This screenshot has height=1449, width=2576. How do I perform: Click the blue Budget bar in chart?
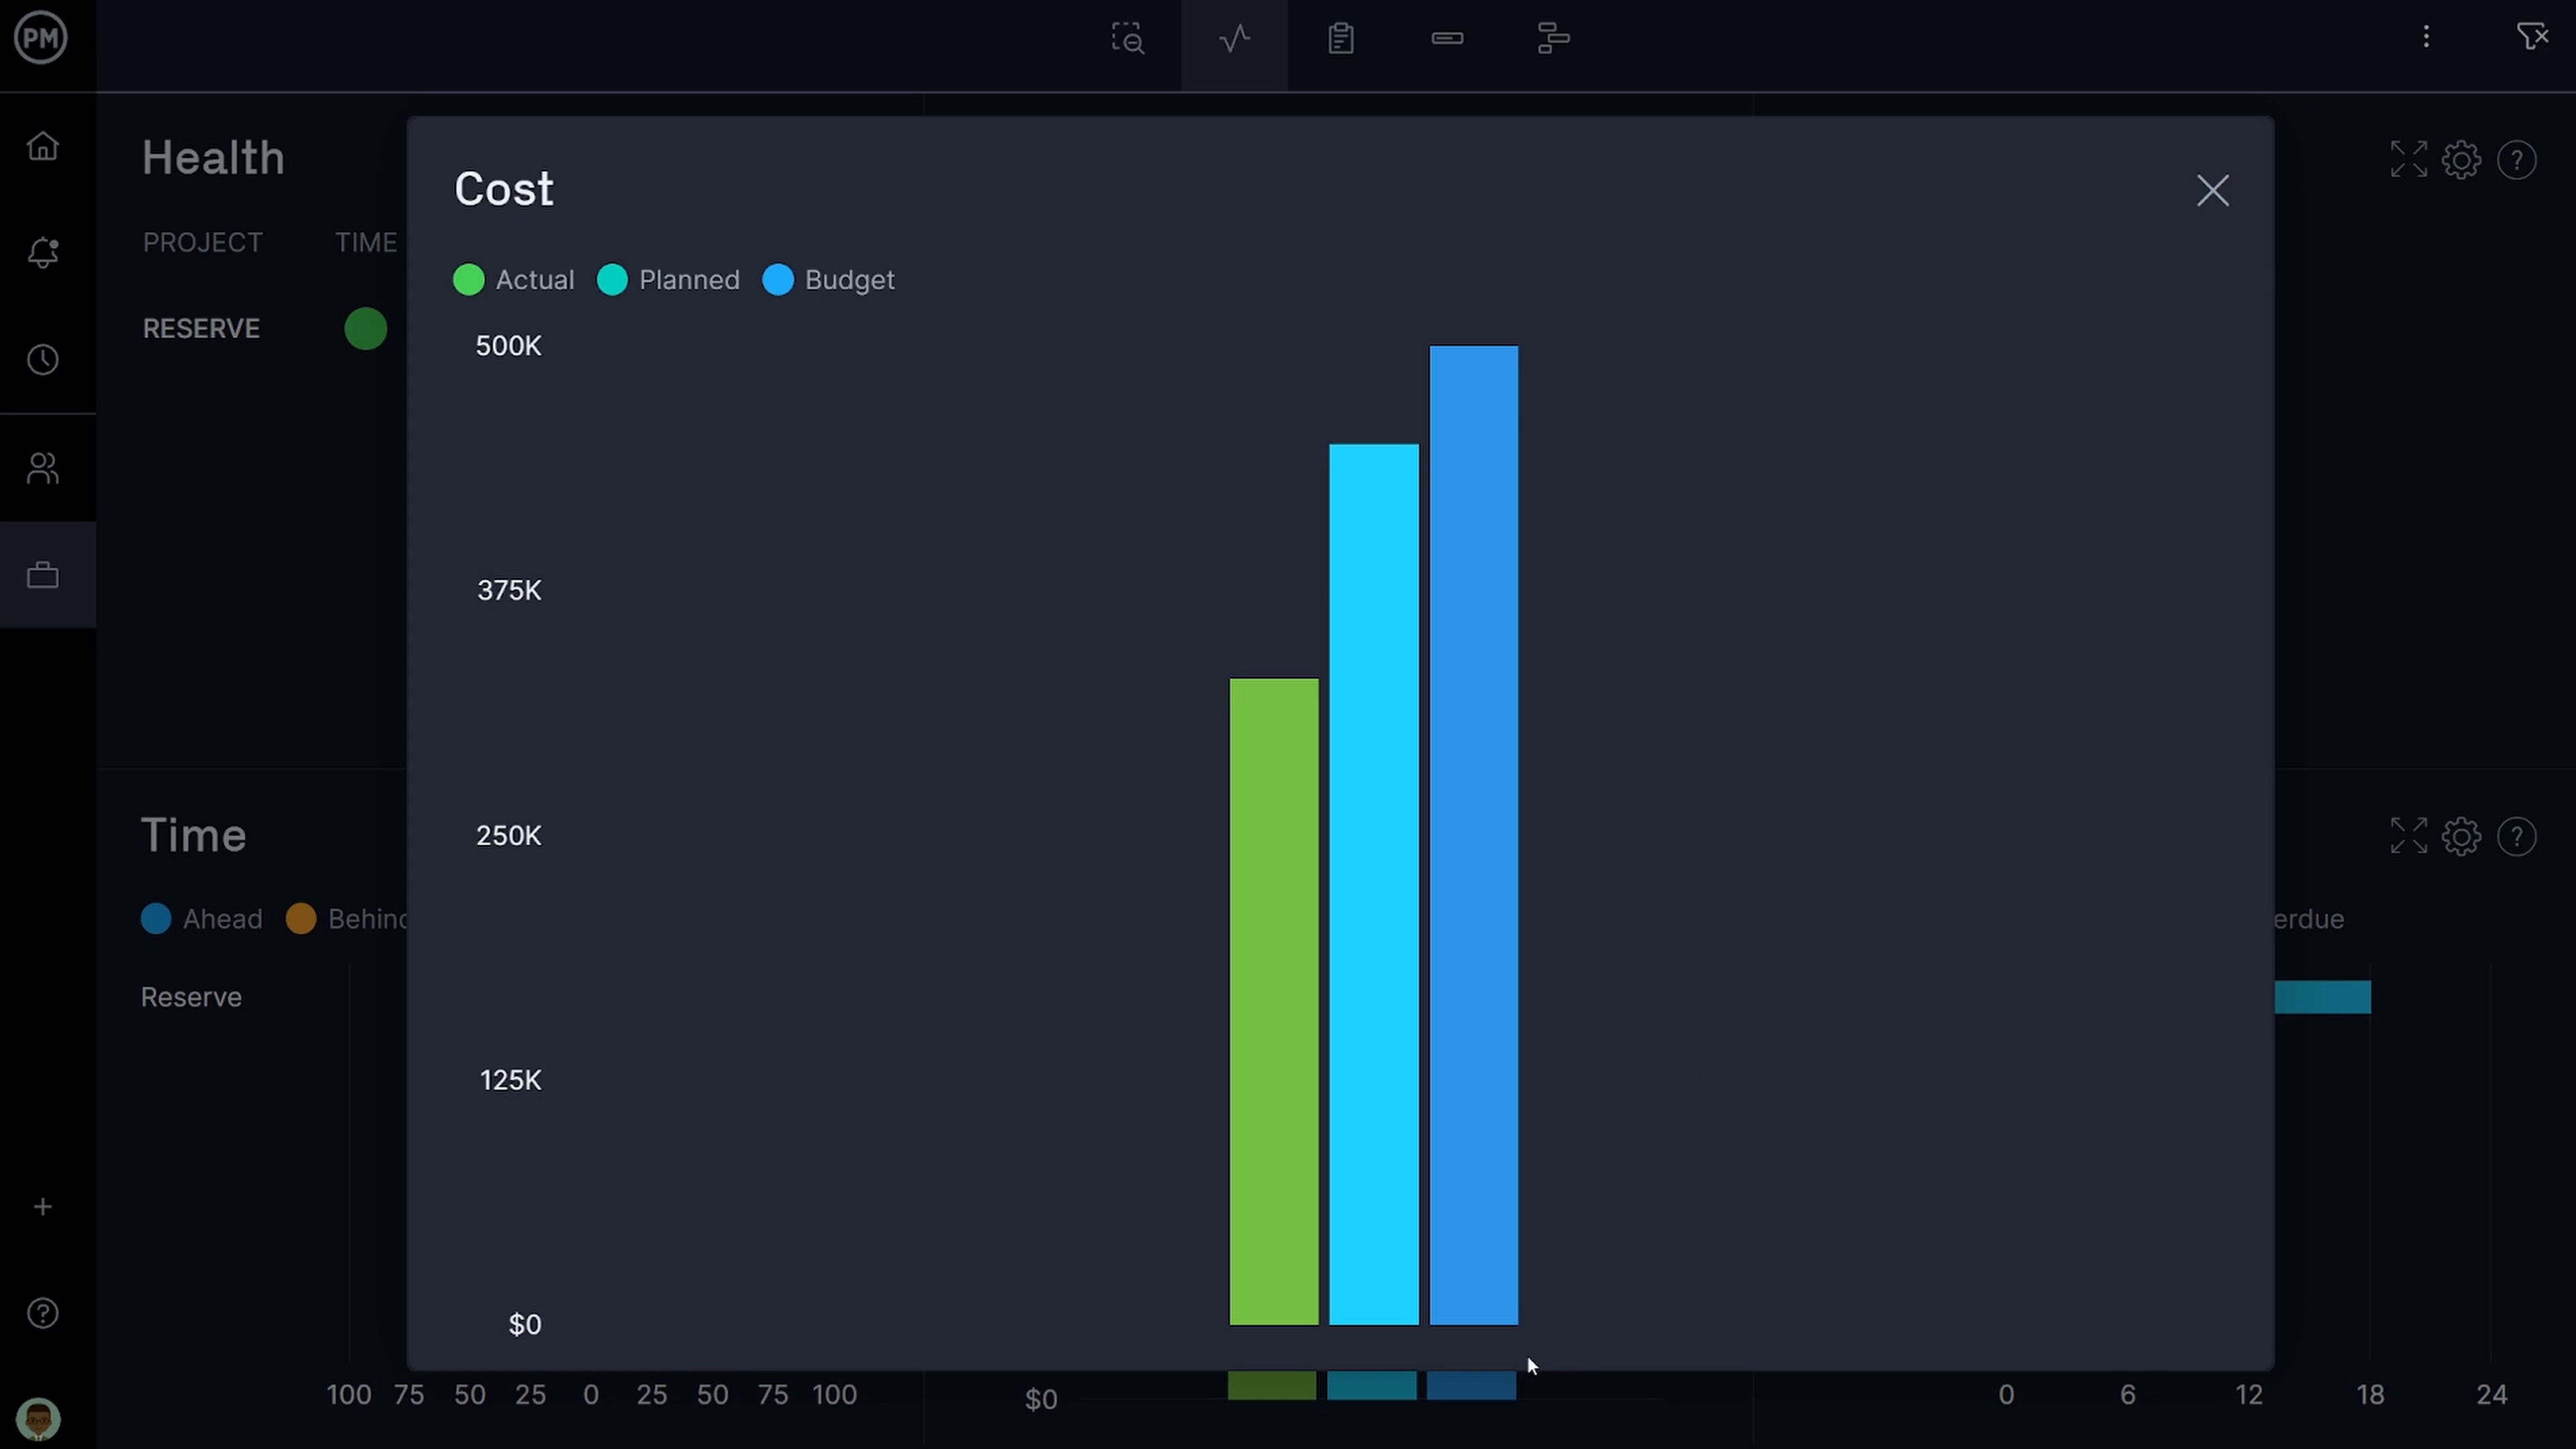point(1473,835)
